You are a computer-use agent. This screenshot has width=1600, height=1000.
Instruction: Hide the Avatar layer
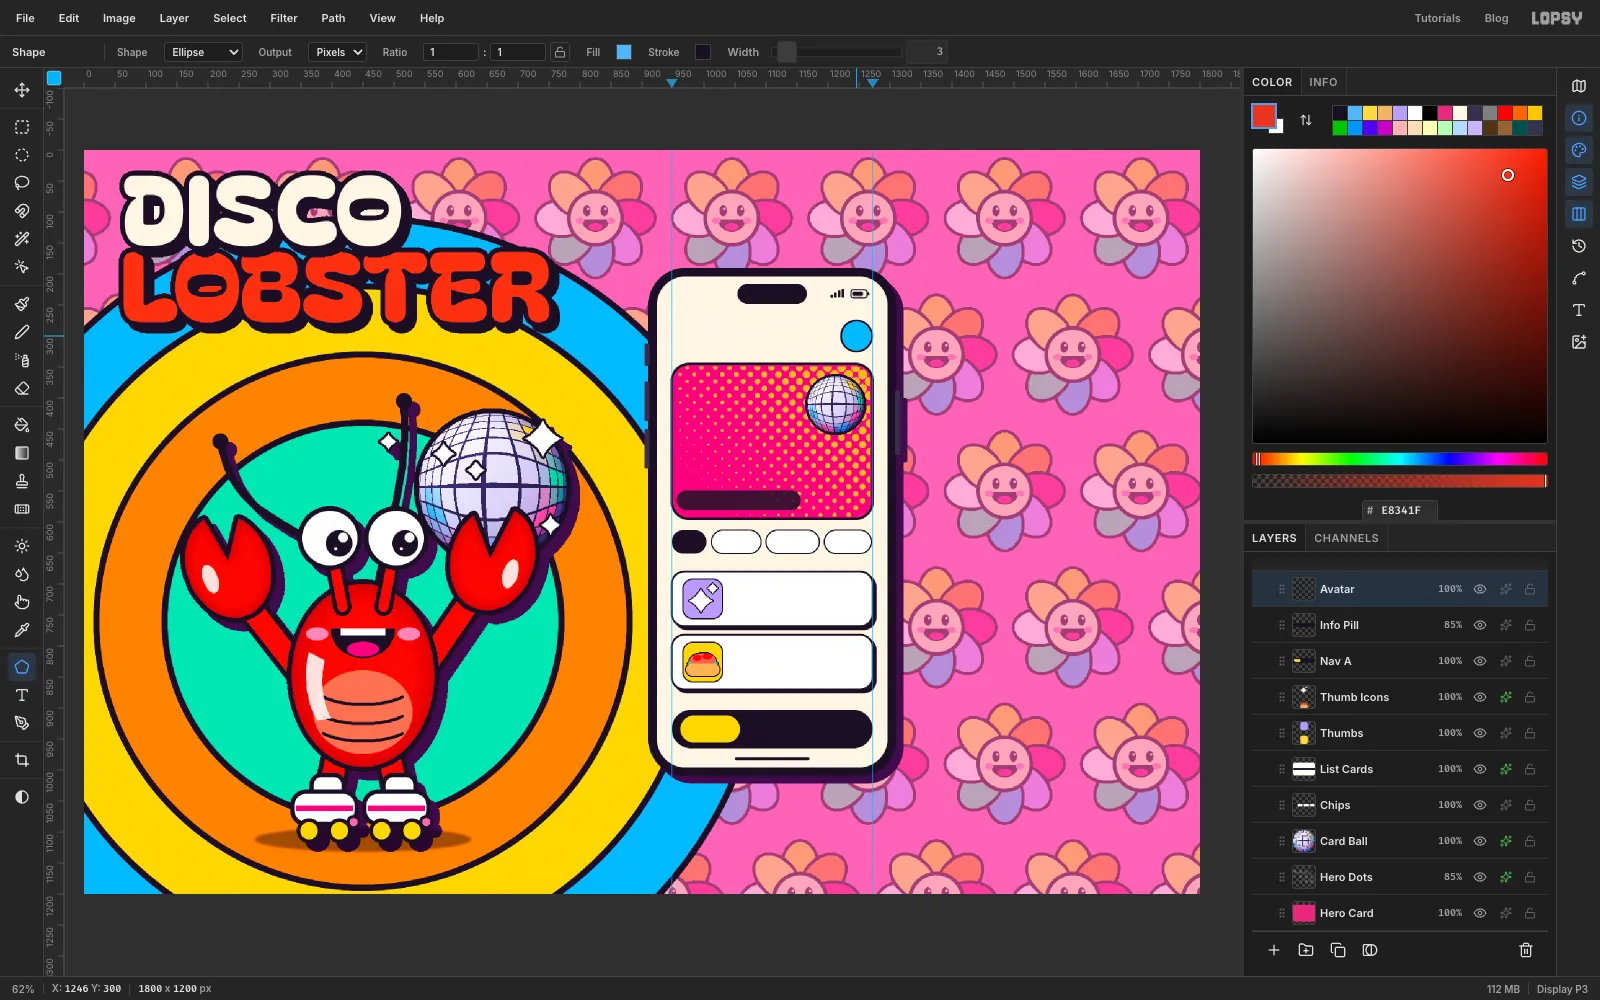[1480, 589]
